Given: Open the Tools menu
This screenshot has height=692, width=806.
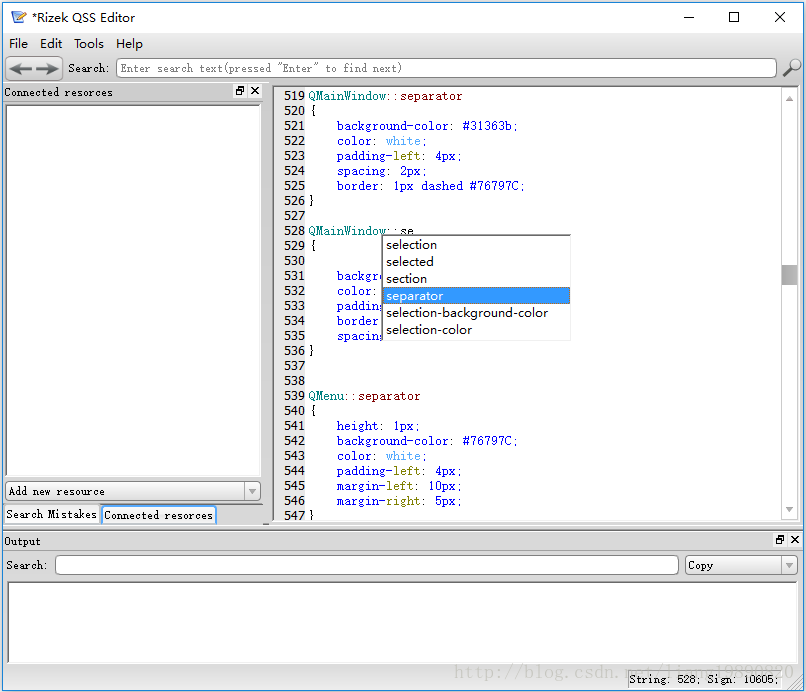Looking at the screenshot, I should (x=88, y=44).
